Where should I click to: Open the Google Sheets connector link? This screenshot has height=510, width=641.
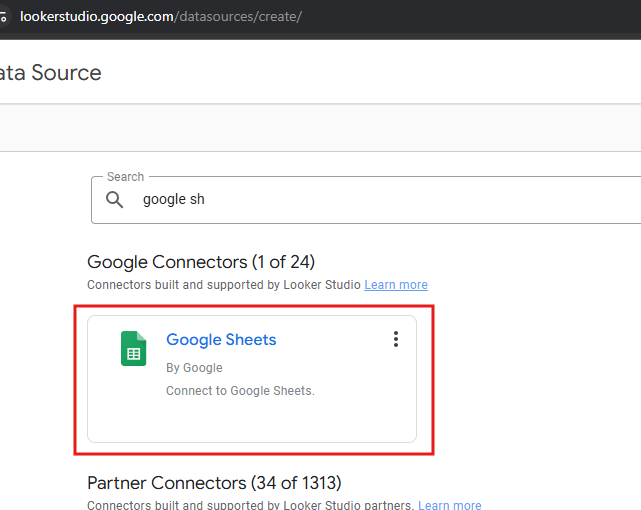point(221,340)
